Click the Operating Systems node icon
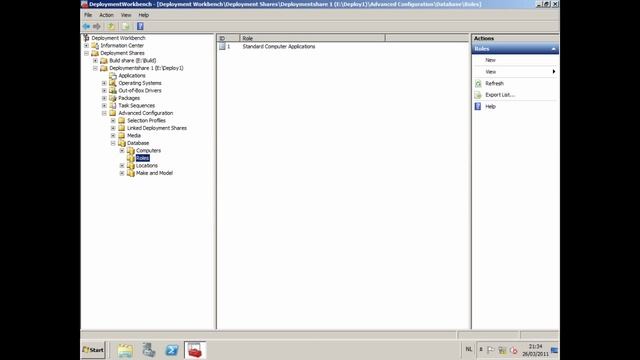The height and width of the screenshot is (360, 640). tap(113, 83)
